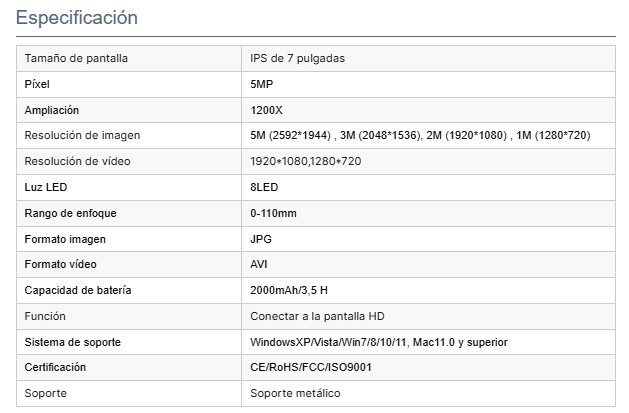Click the AVI video format value
The height and width of the screenshot is (413, 629).
pos(259,265)
